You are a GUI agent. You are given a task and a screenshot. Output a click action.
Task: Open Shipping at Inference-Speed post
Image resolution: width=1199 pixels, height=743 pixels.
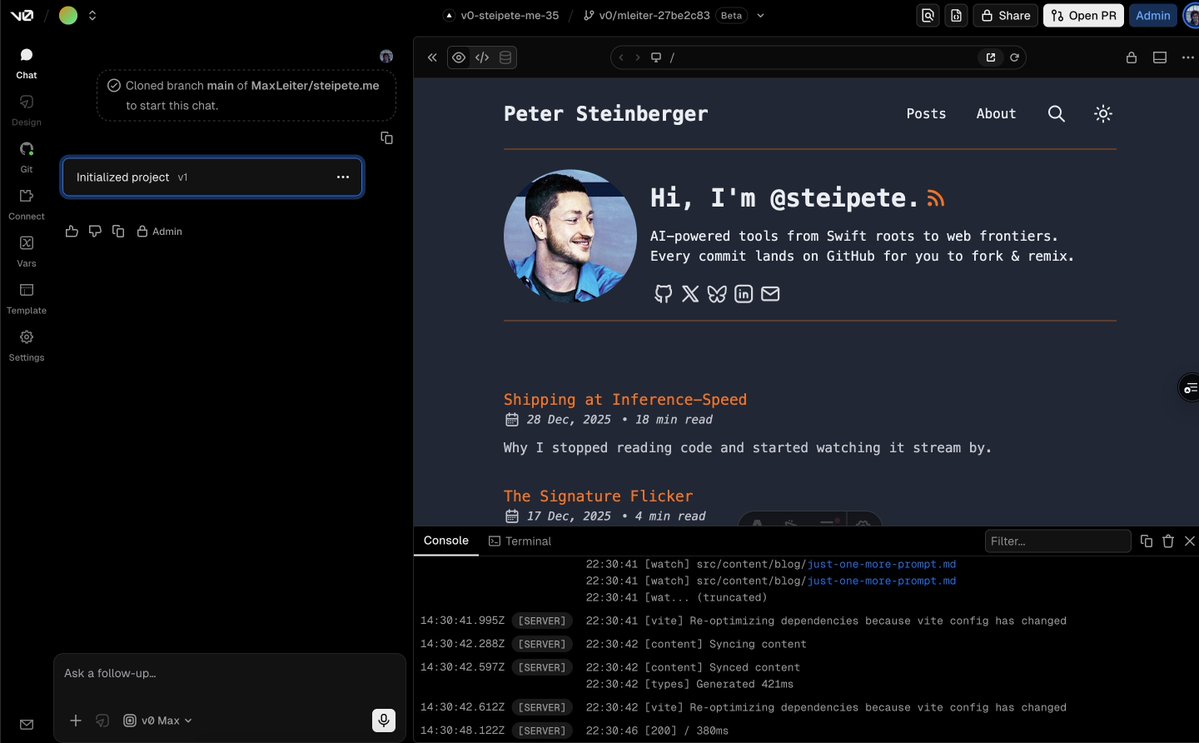click(x=625, y=400)
